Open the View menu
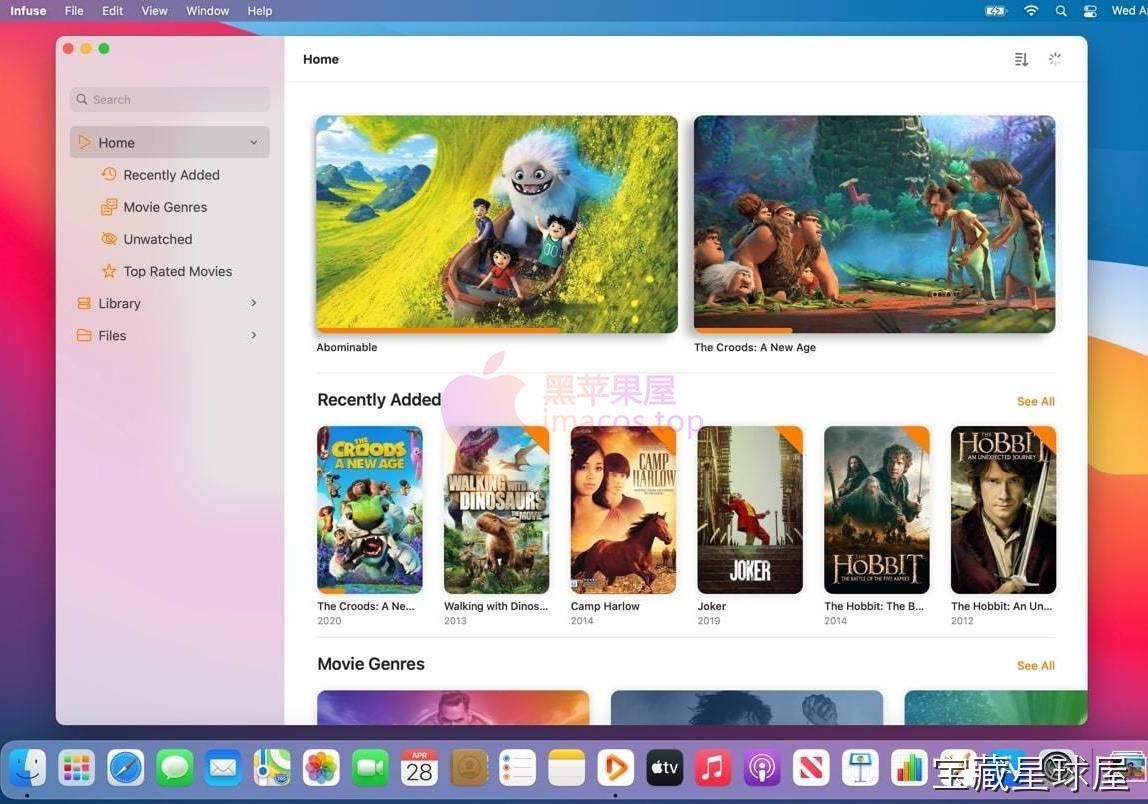Image resolution: width=1148 pixels, height=804 pixels. [x=154, y=11]
